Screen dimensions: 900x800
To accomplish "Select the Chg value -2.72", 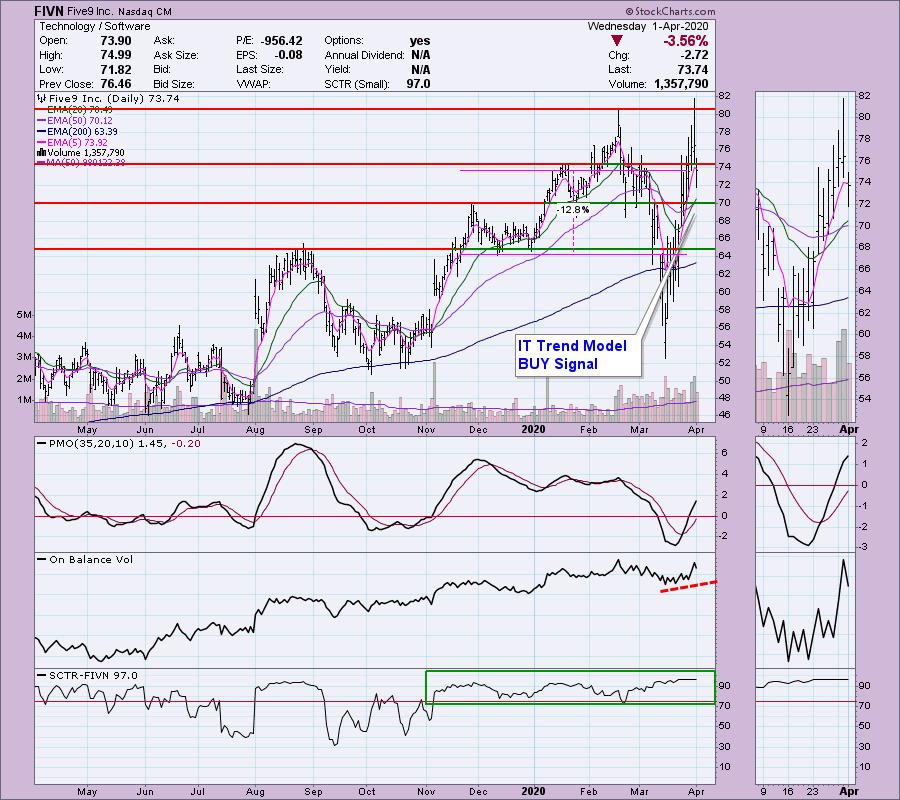I will tap(693, 55).
